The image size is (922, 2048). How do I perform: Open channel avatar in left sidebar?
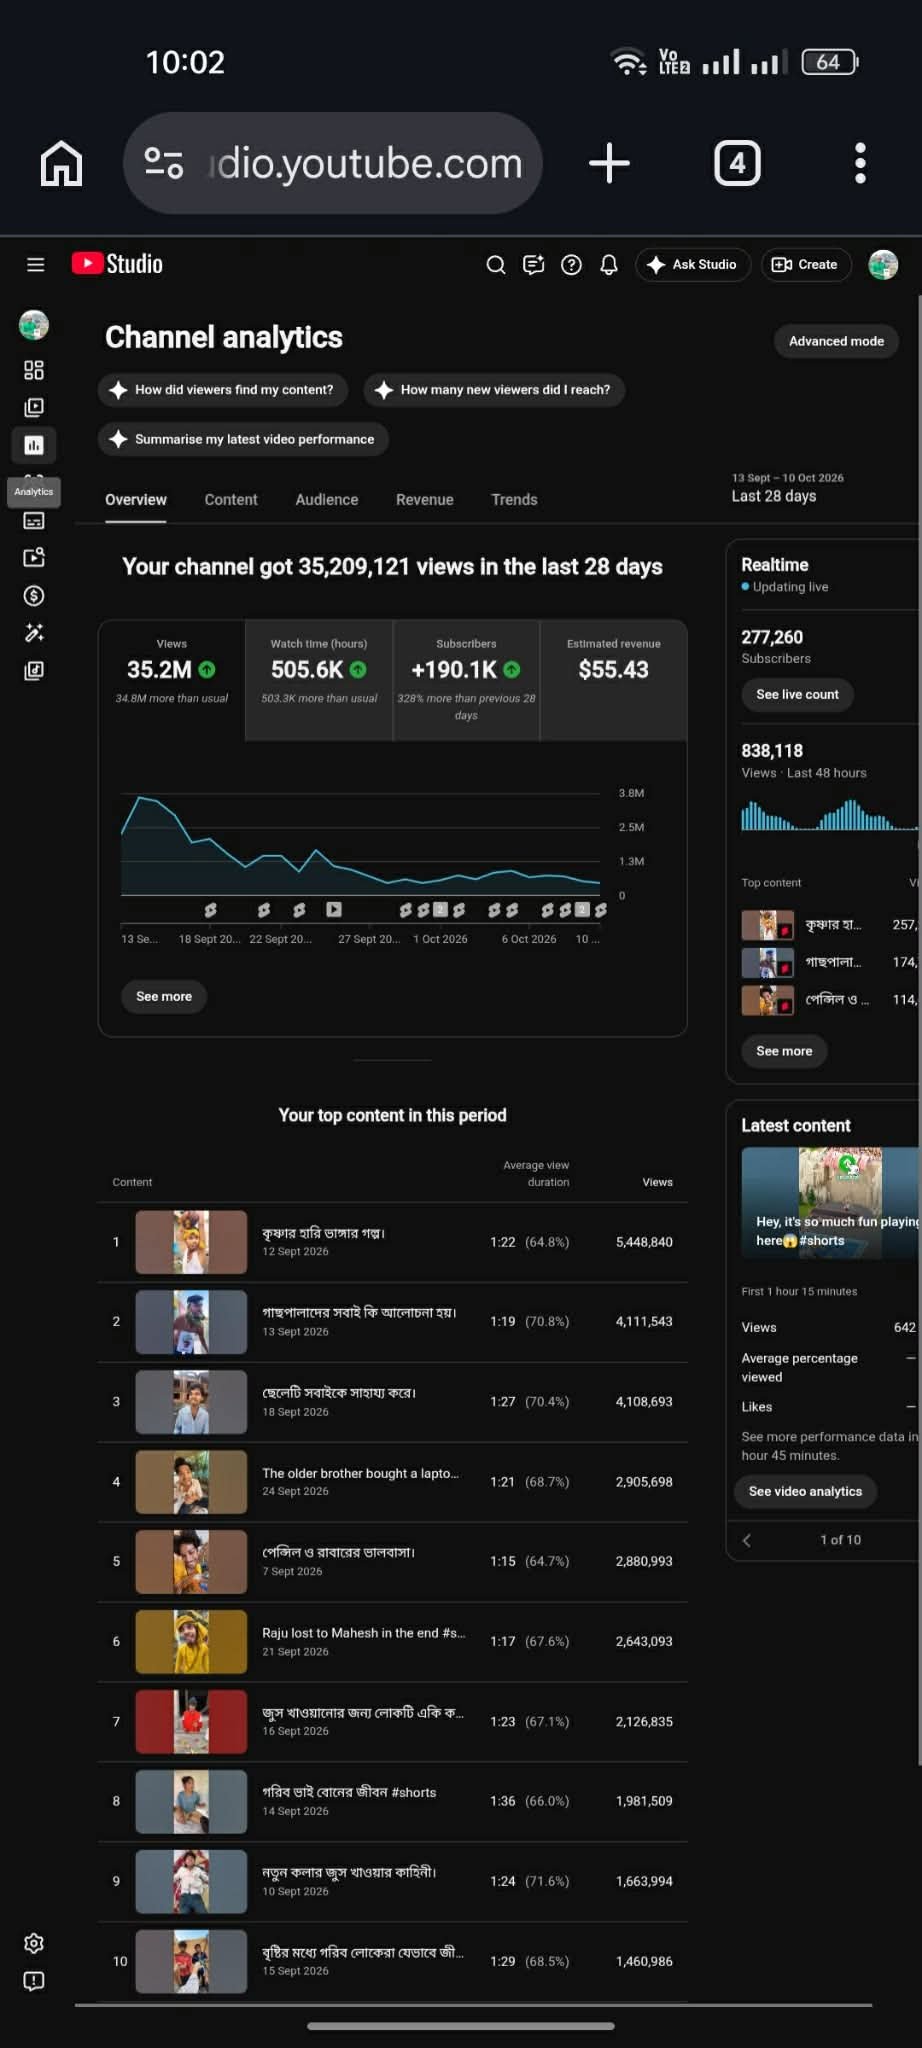coord(34,325)
